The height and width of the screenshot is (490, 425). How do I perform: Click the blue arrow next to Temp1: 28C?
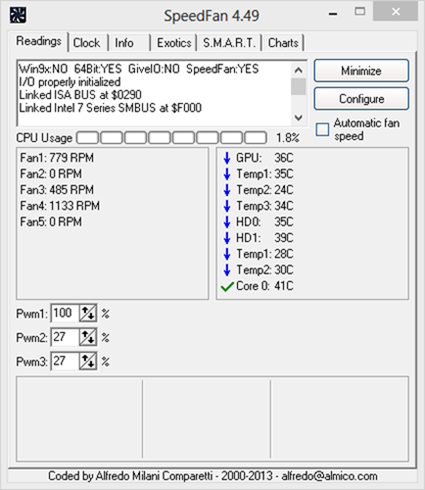(227, 254)
